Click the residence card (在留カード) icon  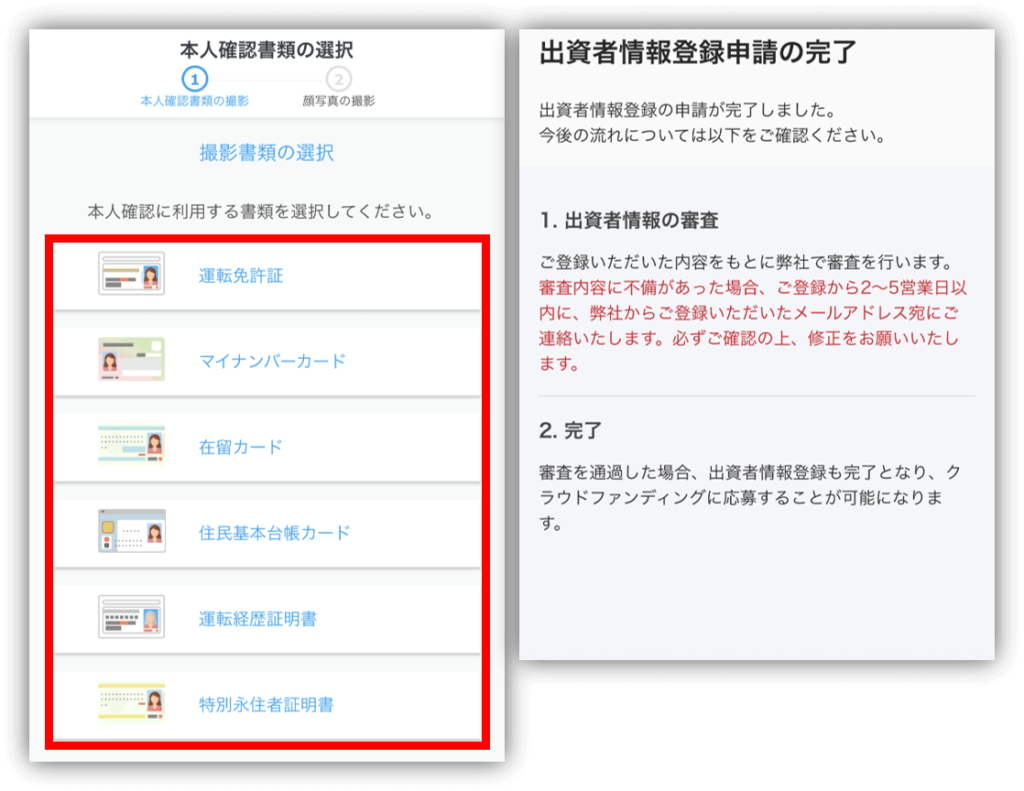pos(131,446)
